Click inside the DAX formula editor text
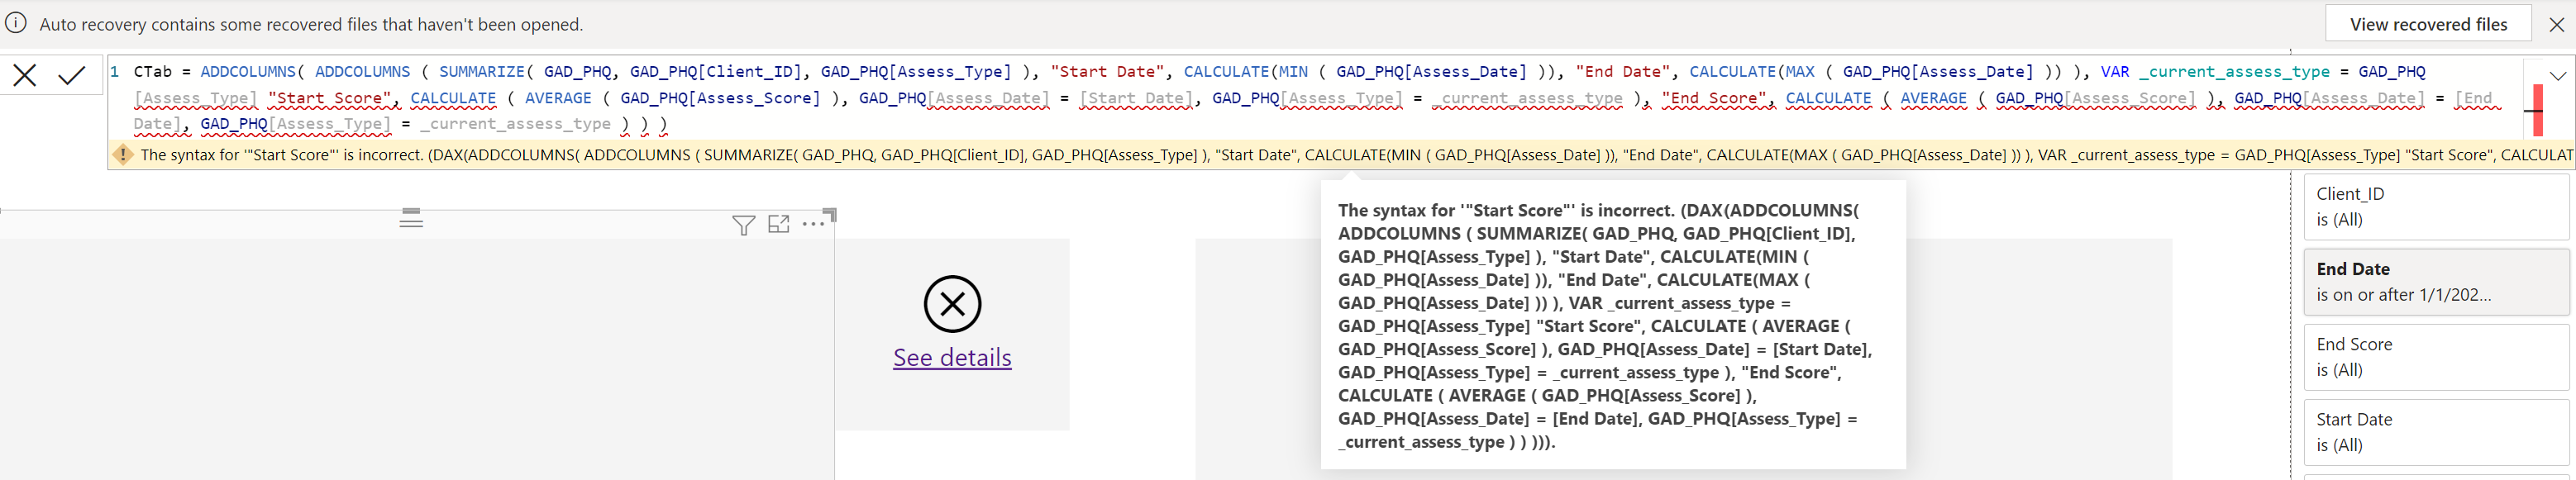2576x480 pixels. [x=1315, y=97]
